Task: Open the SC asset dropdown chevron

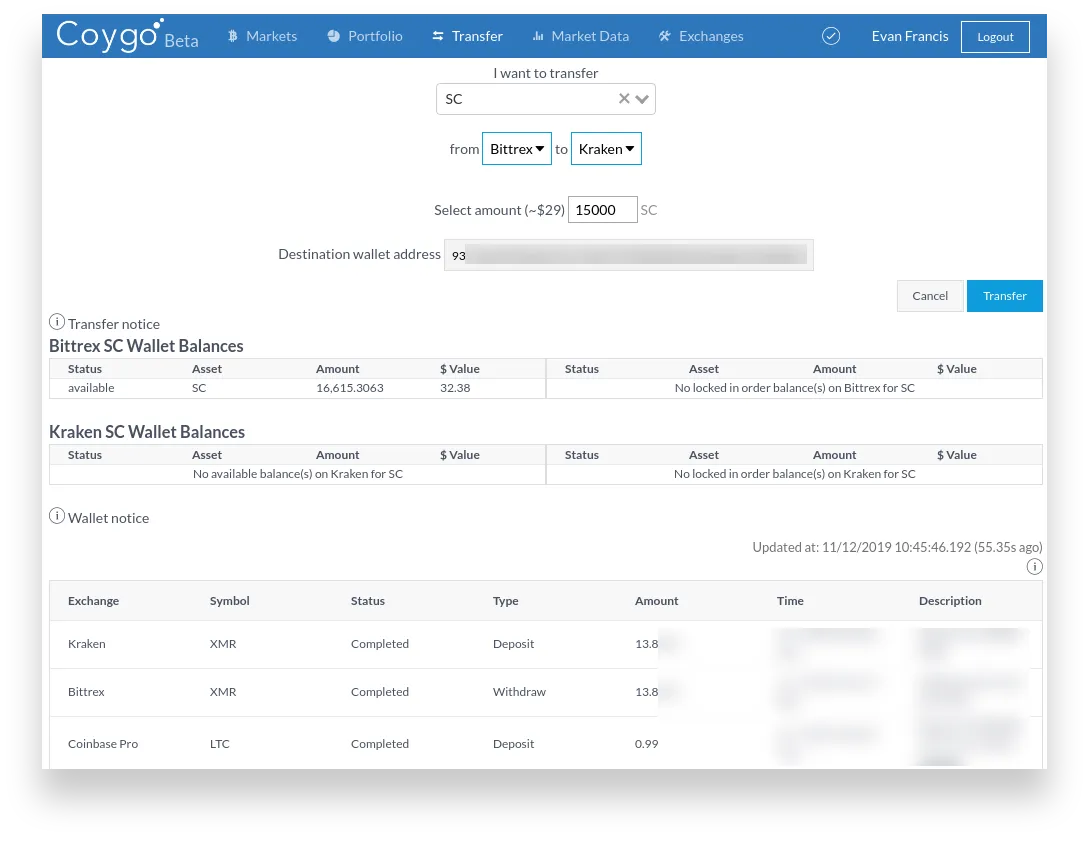Action: pos(642,99)
